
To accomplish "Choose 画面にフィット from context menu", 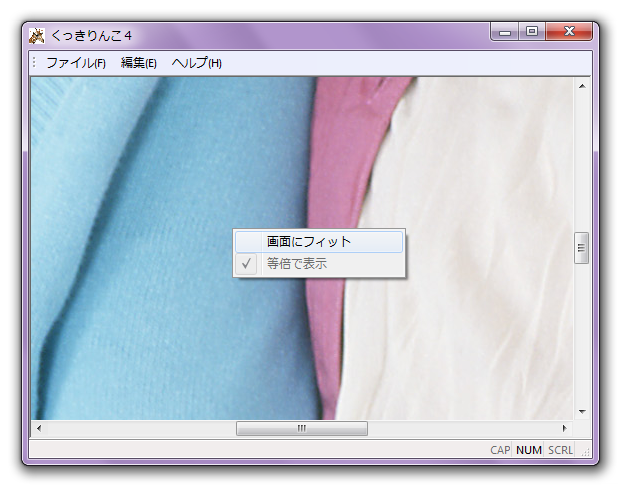I will [319, 242].
